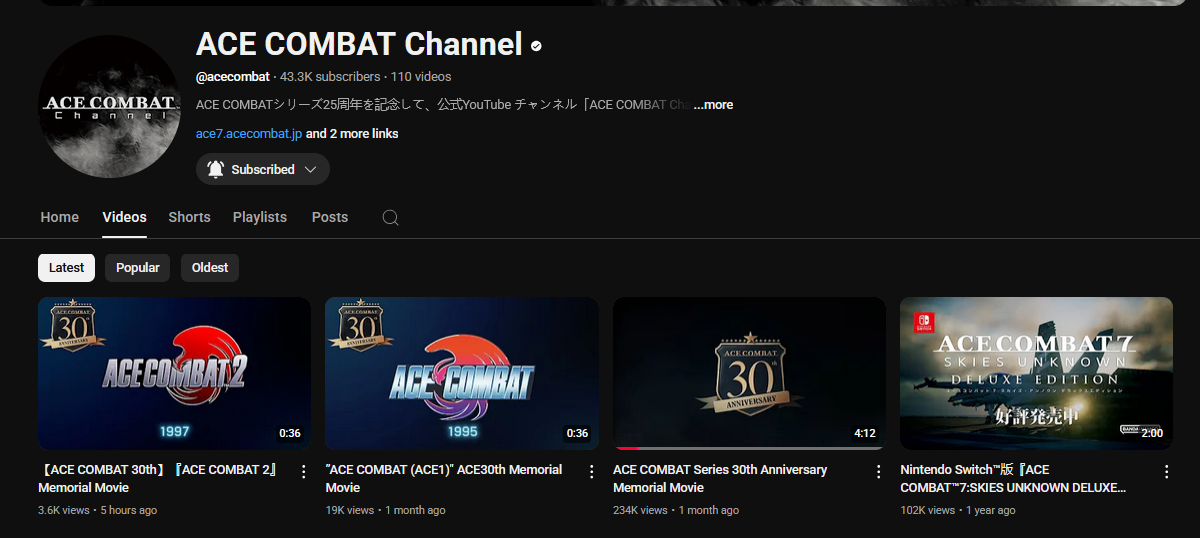This screenshot has height=538, width=1200.
Task: Open the ACE COMBAT Channel avatar image
Action: tap(109, 107)
